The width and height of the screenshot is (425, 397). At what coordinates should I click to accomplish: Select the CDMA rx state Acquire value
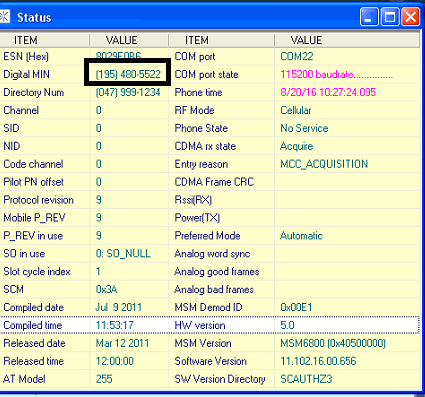296,146
